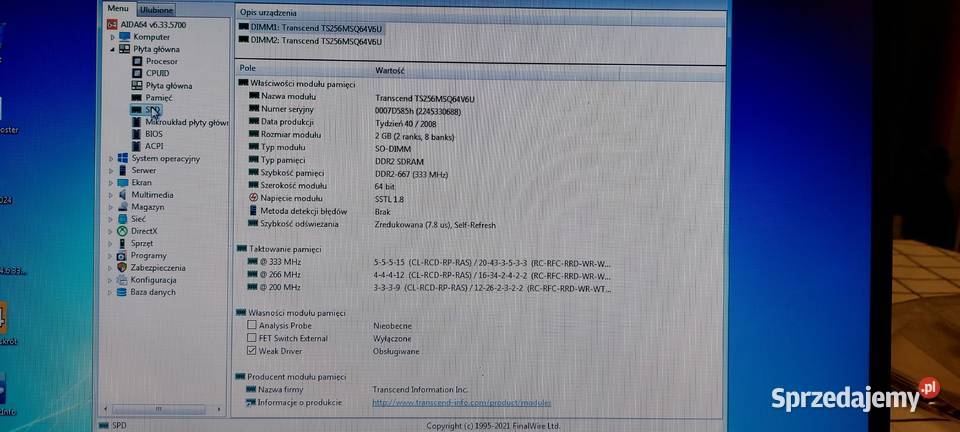Click the Magazyn storage icon

(122, 207)
